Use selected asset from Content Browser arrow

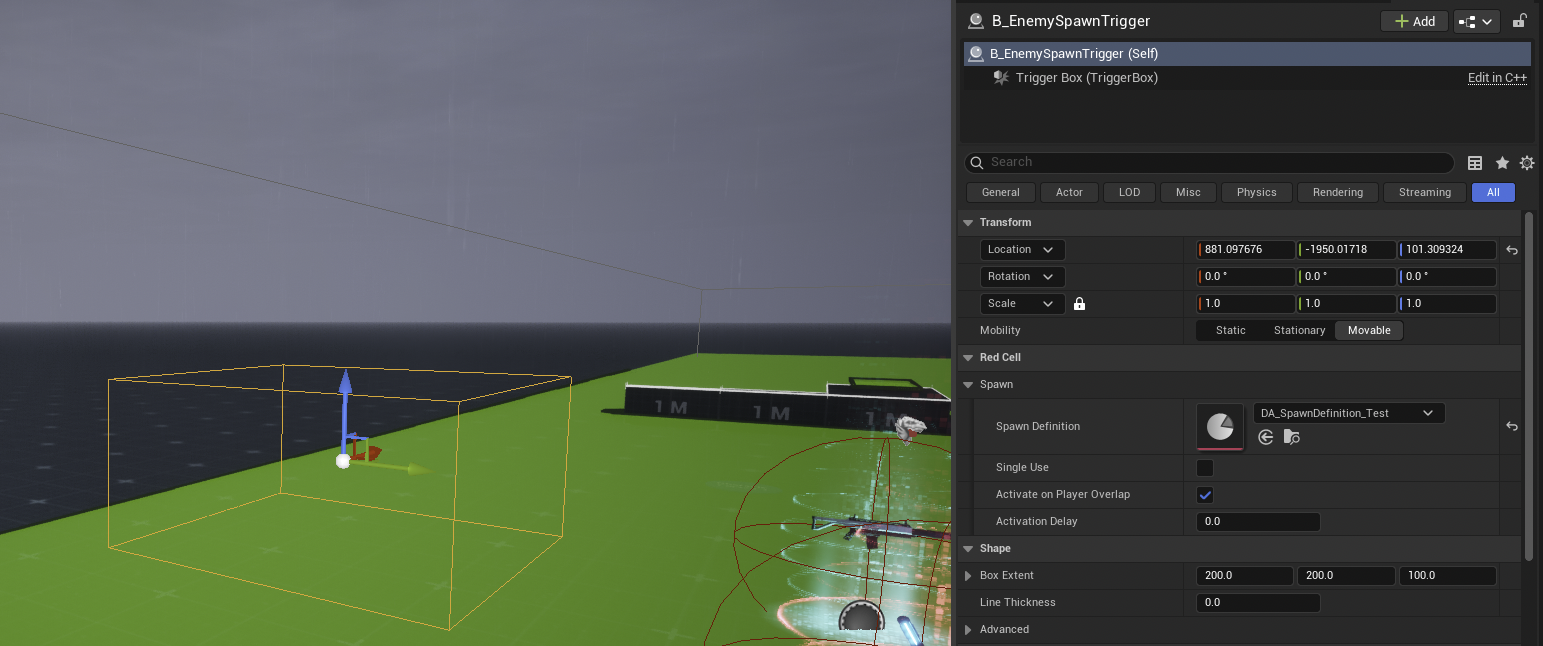point(1265,437)
